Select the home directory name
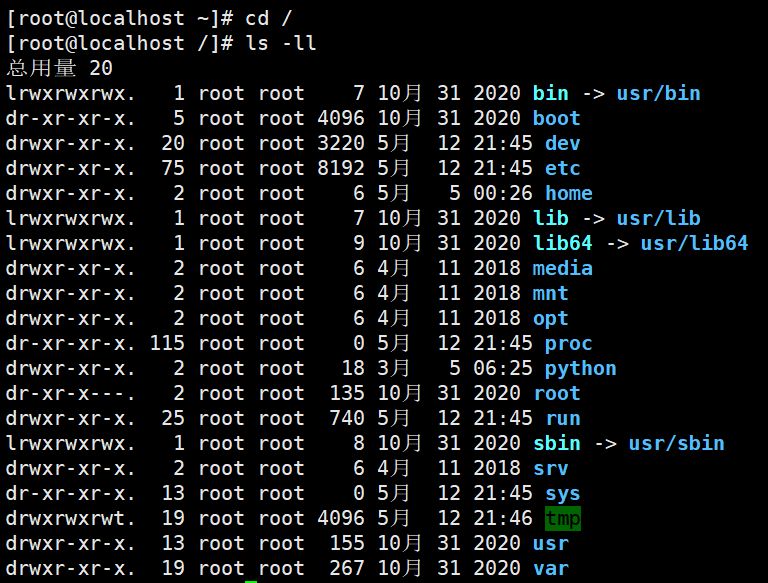768x583 pixels. pos(568,194)
